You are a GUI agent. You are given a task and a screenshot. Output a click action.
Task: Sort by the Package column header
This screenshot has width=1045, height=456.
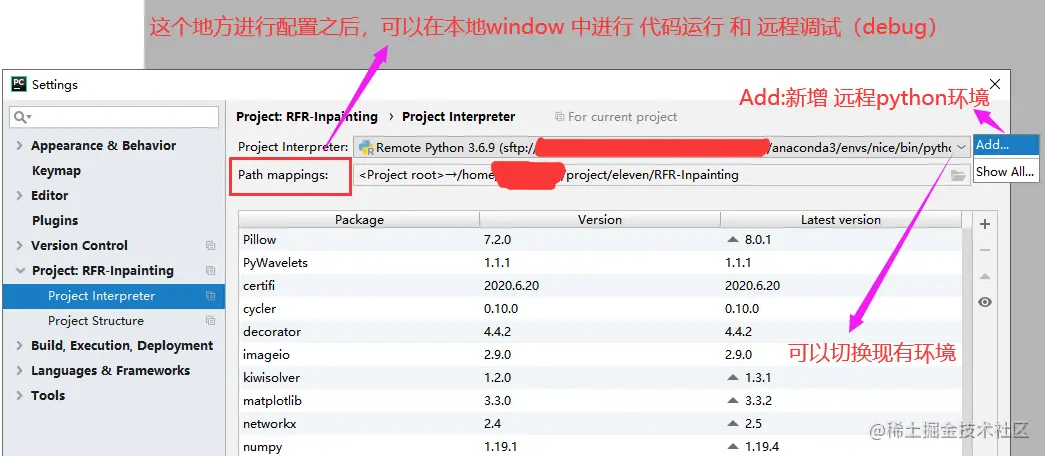point(359,219)
